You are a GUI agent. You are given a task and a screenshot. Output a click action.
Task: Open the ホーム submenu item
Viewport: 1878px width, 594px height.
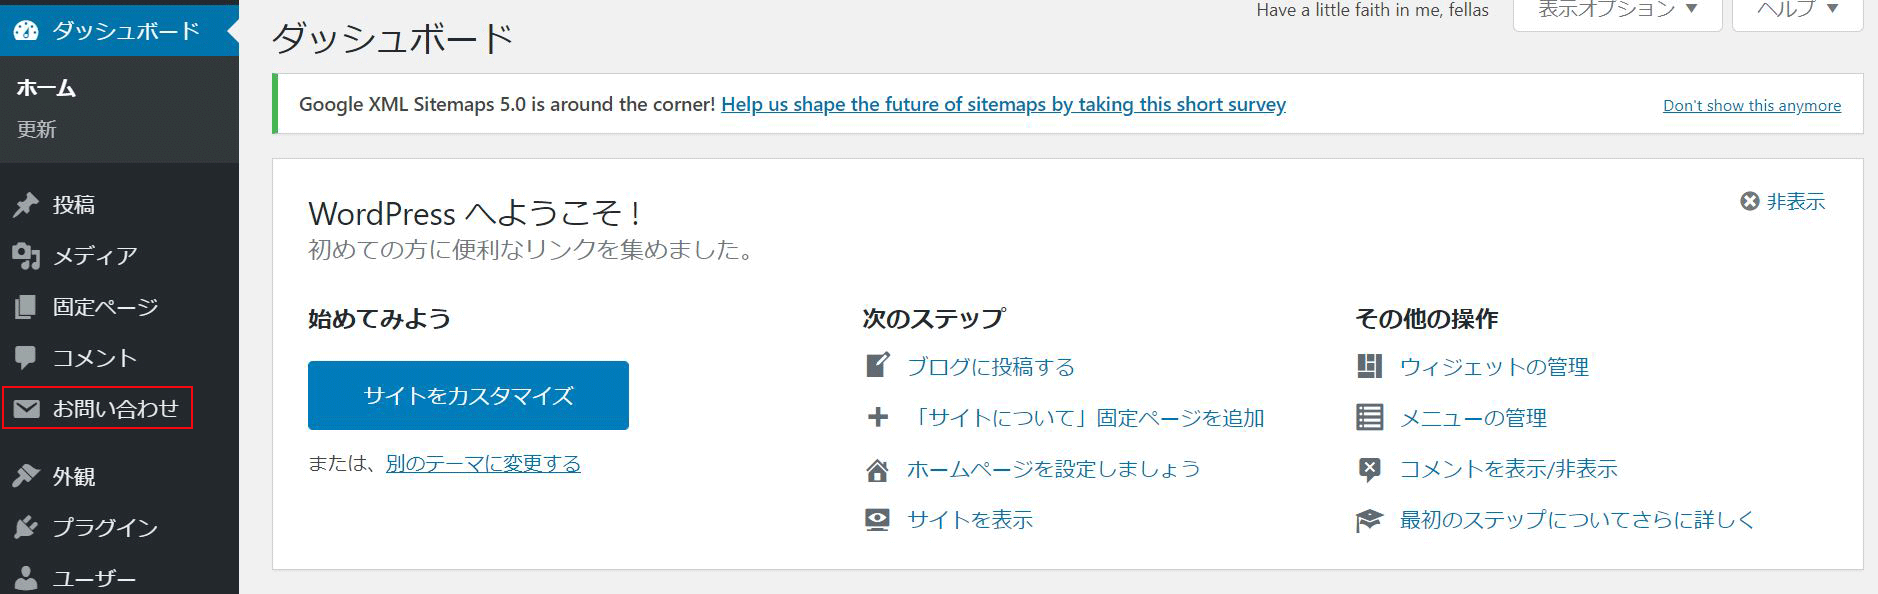(x=46, y=88)
